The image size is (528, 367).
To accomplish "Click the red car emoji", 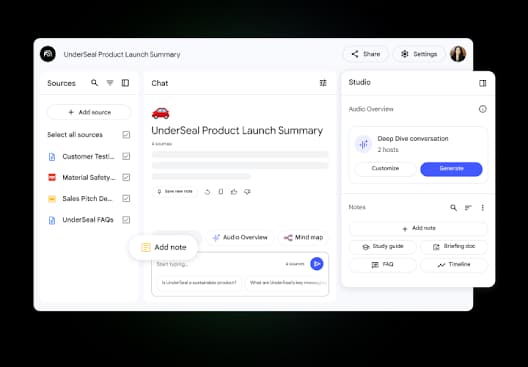I will click(x=161, y=113).
